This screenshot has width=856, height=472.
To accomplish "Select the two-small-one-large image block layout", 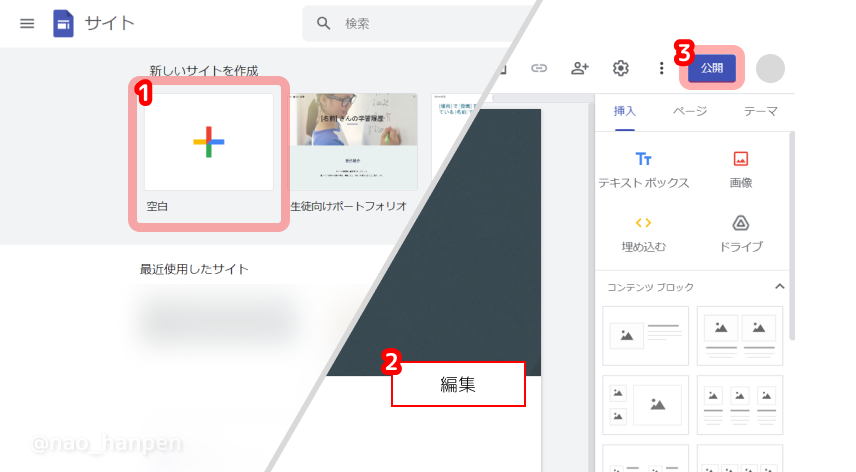I will pyautogui.click(x=645, y=405).
